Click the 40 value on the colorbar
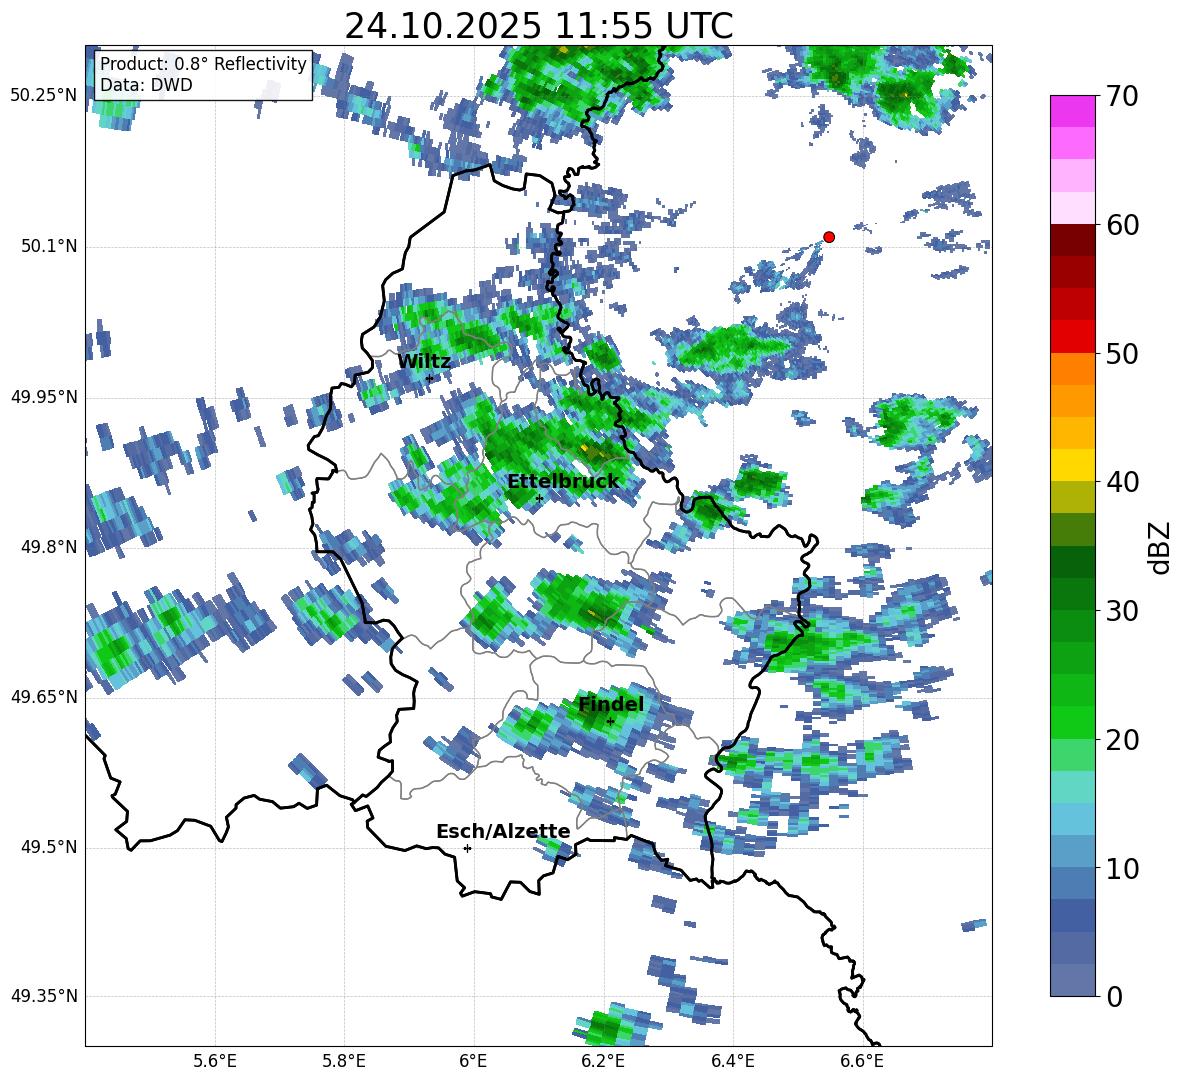1184x1081 pixels. [x=1121, y=482]
